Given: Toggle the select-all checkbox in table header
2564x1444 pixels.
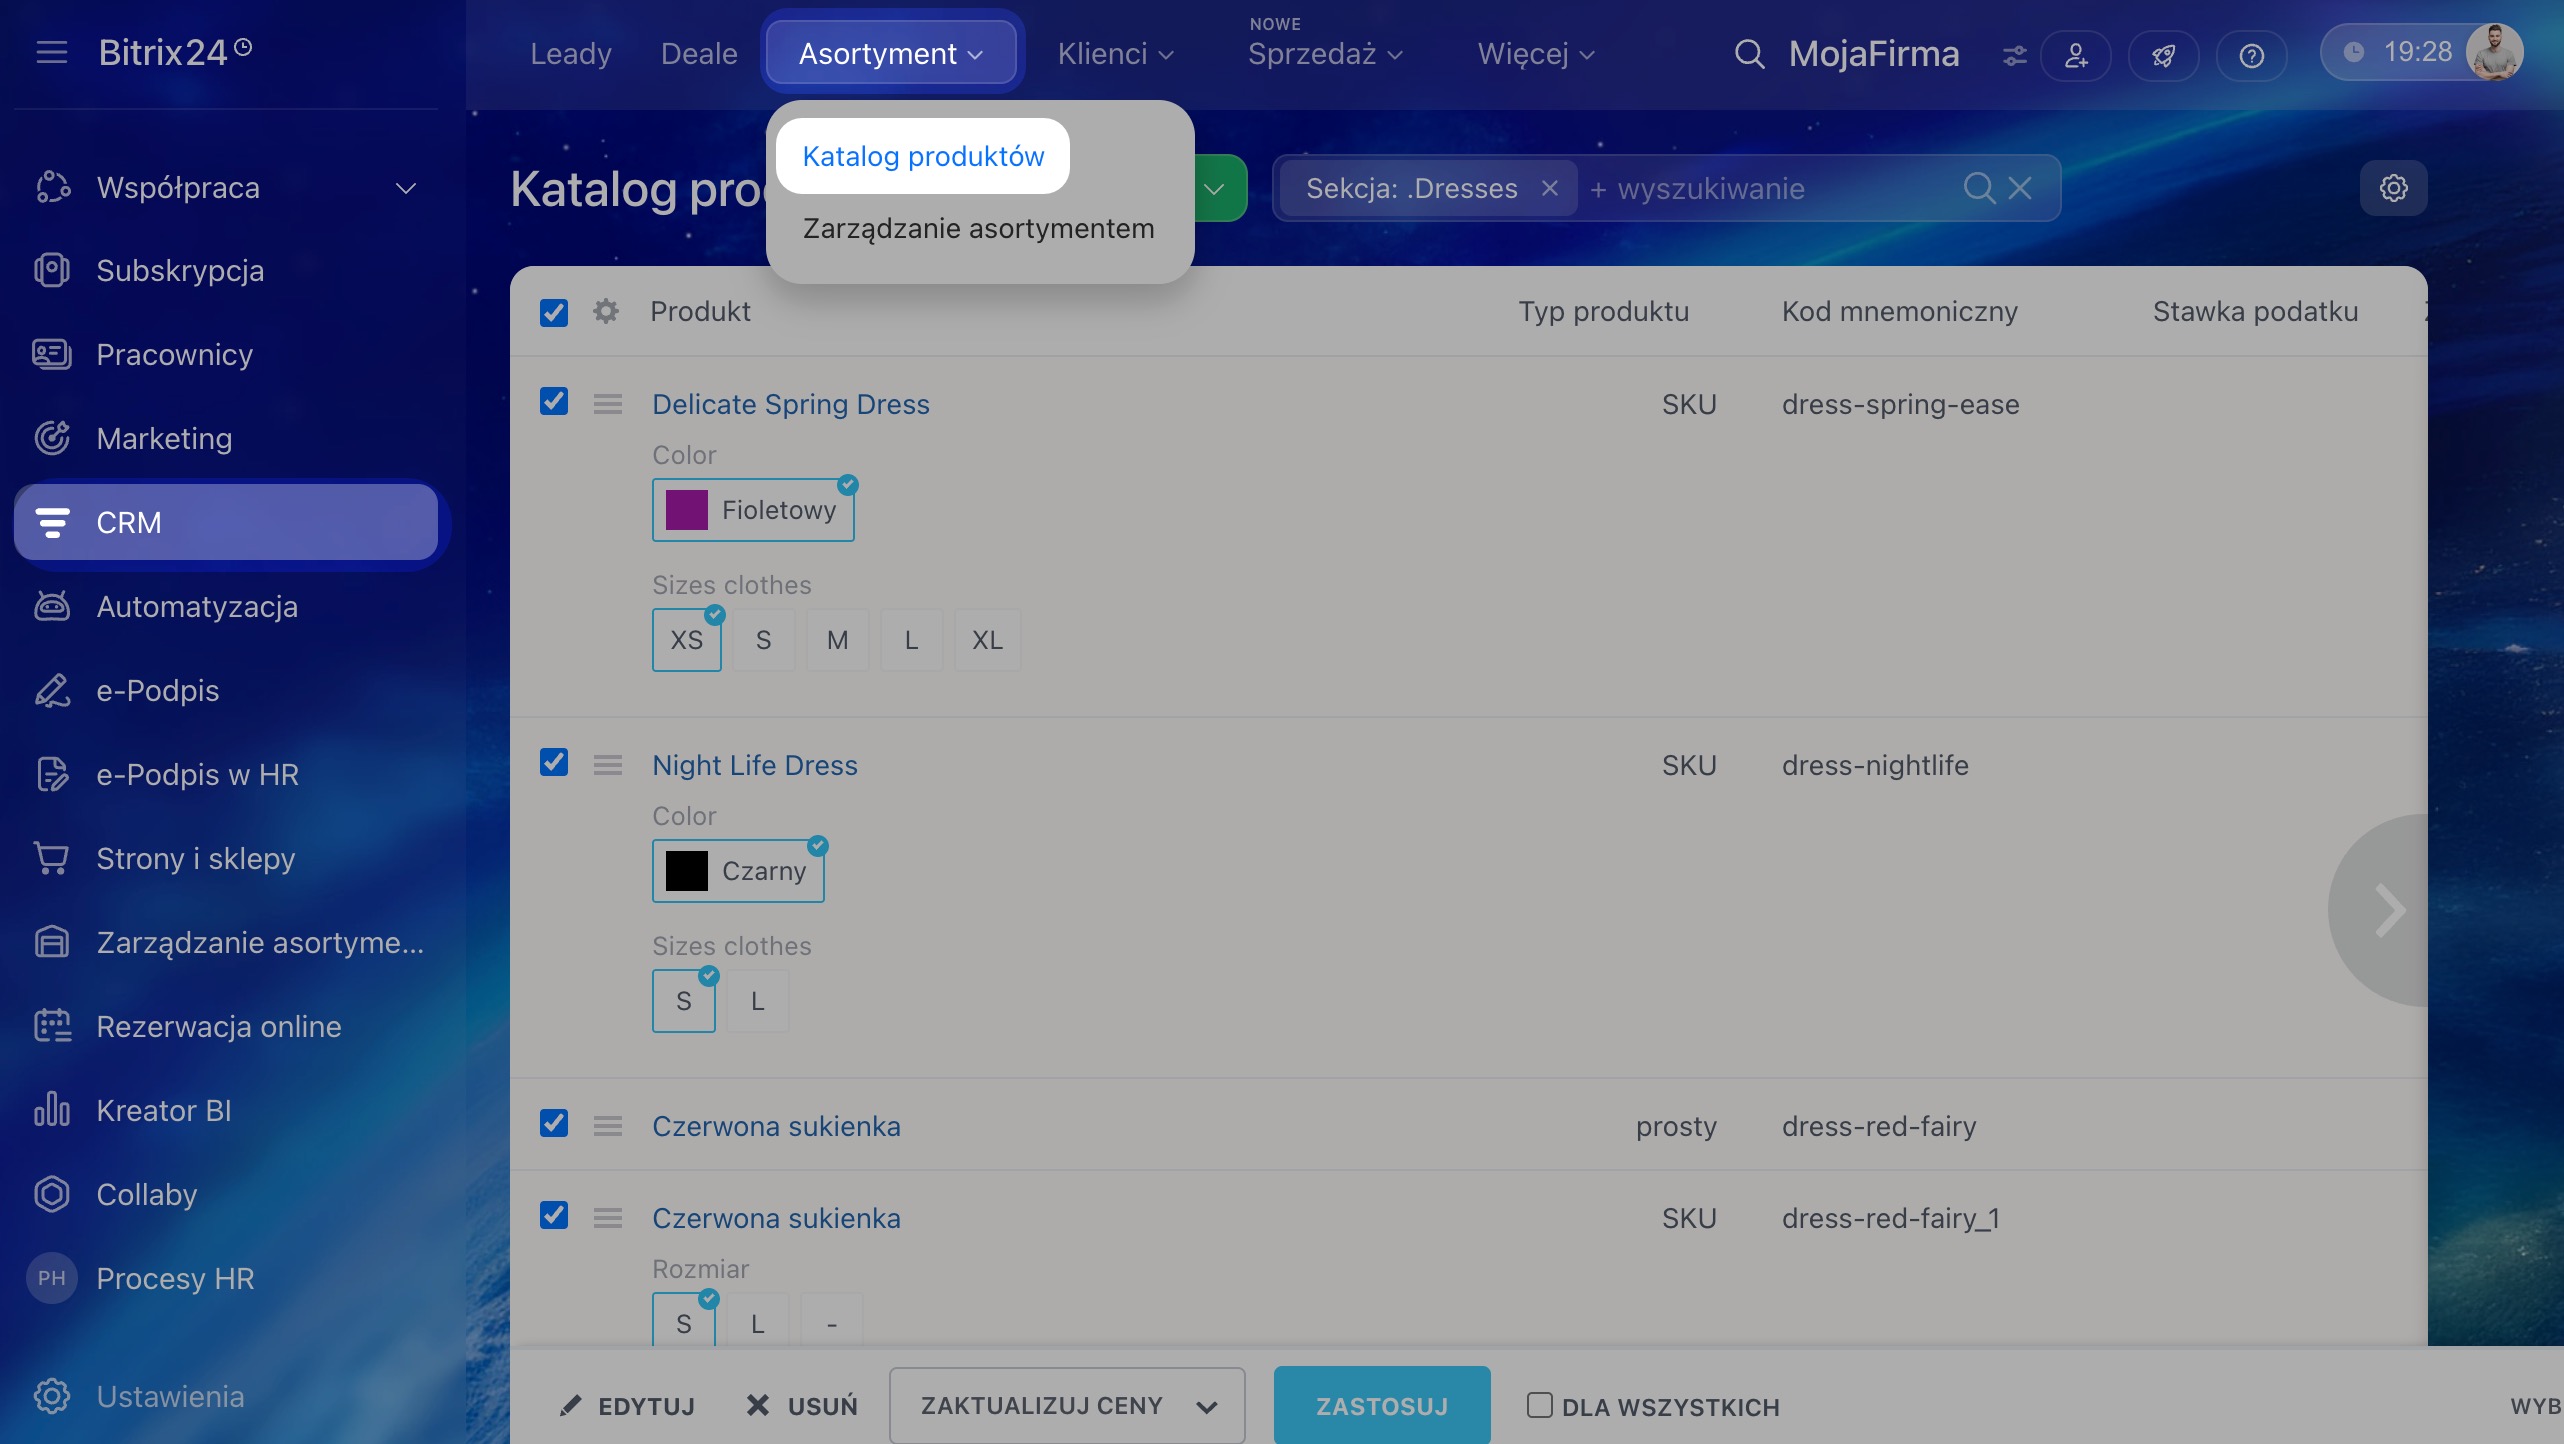Looking at the screenshot, I should coord(554,313).
